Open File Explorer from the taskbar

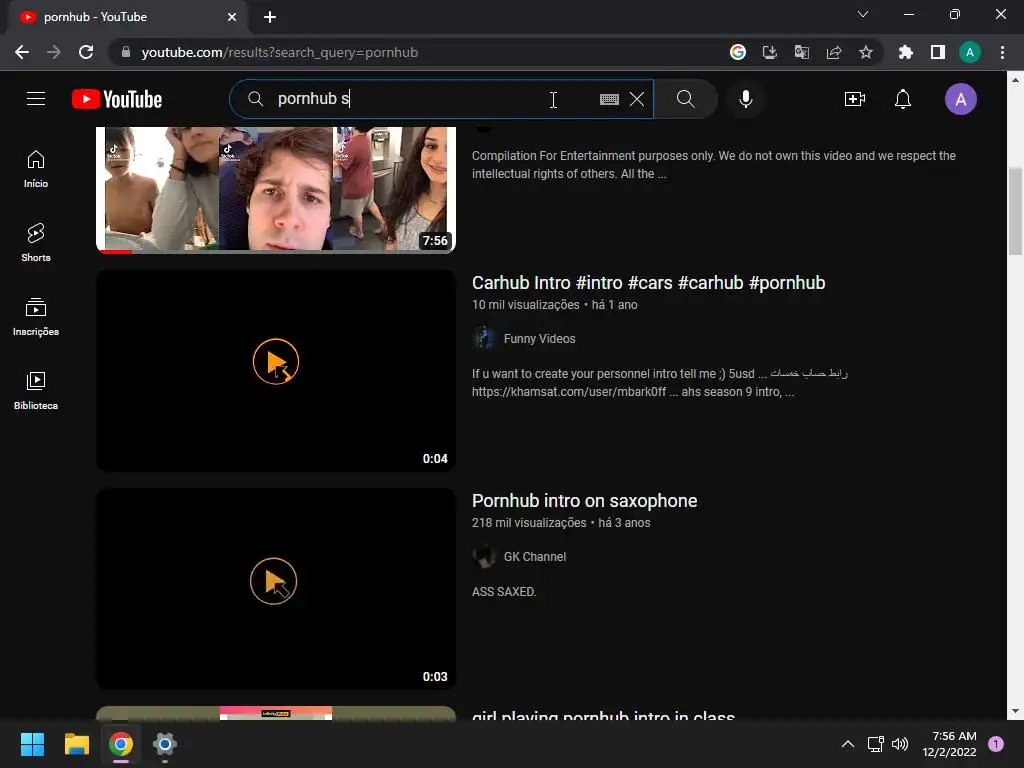[76, 744]
